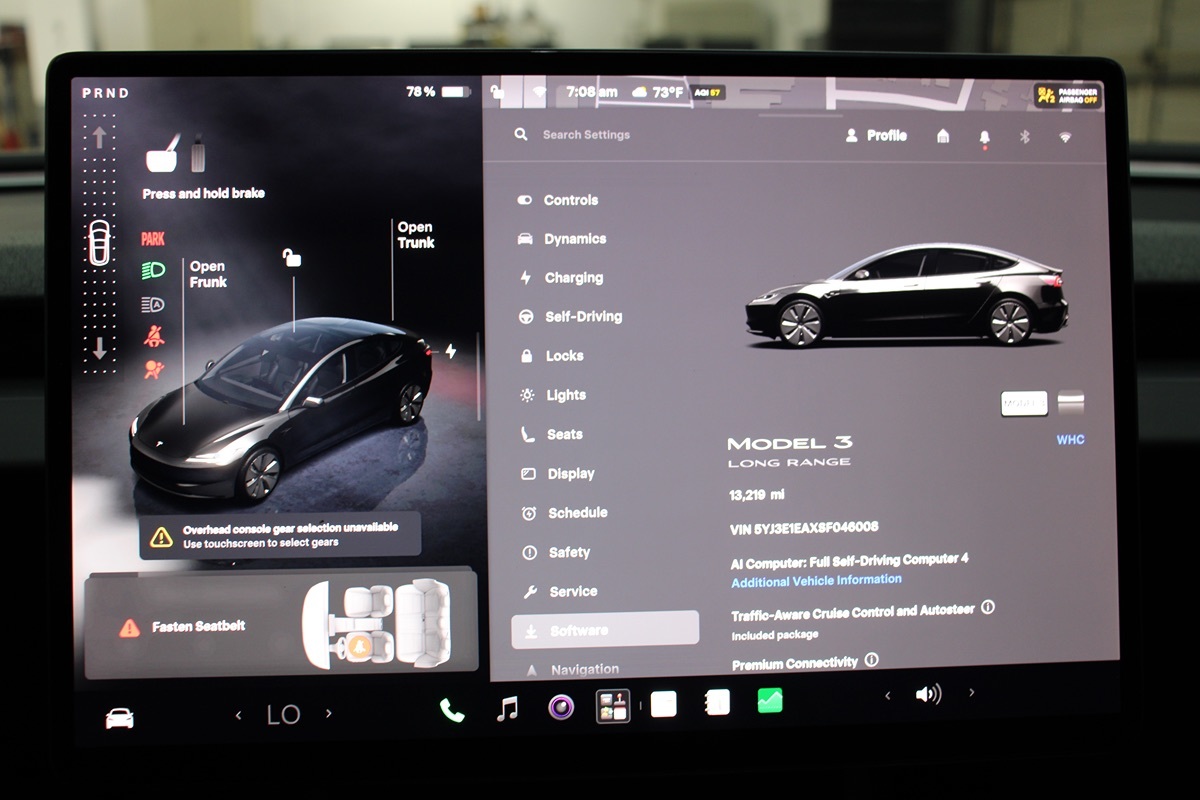Tap info icon beside Traffic-Aware Cruise Control

(x=988, y=607)
